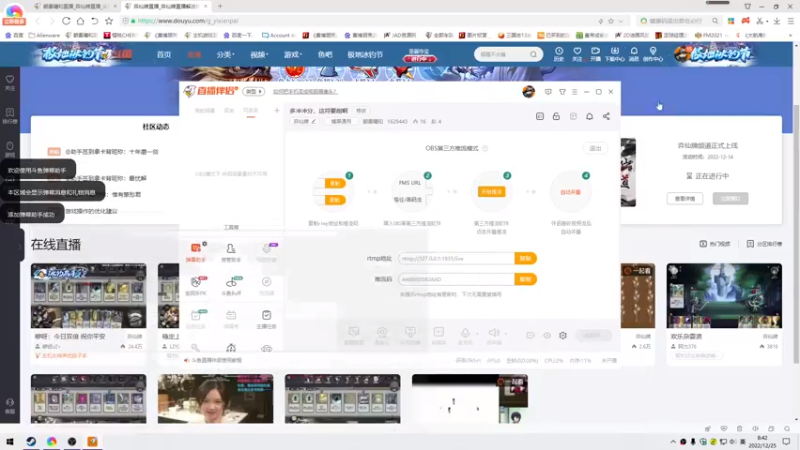Show hidden system tray icons
This screenshot has height=450, width=800.
coord(673,441)
